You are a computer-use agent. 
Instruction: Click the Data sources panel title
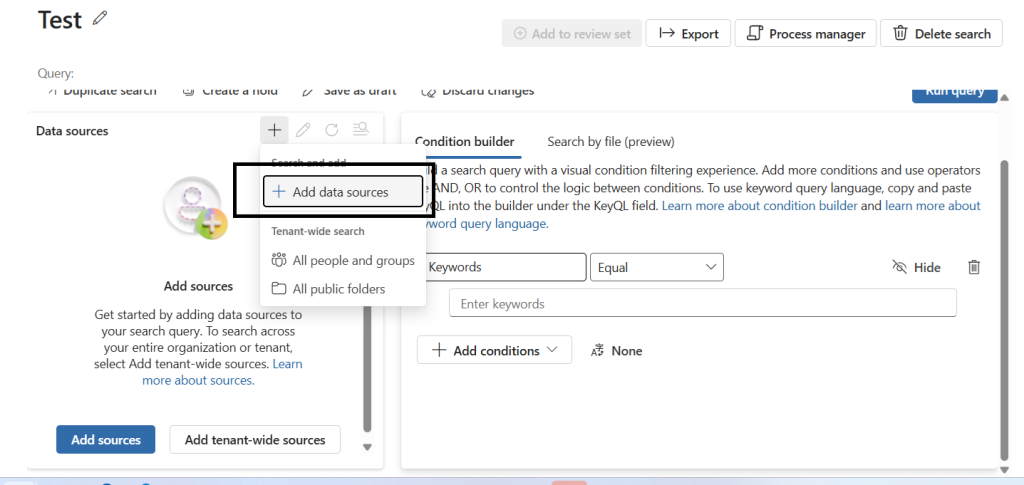72,131
